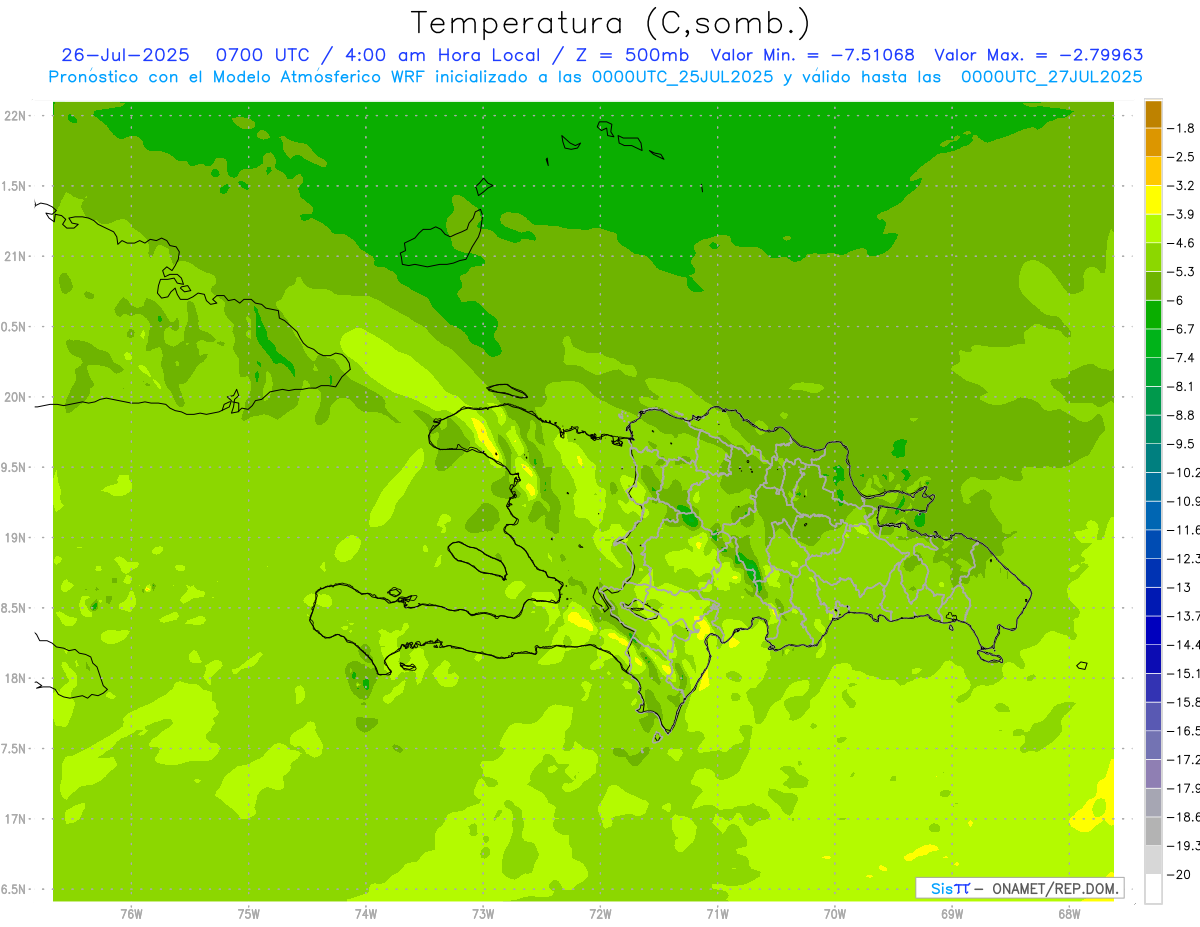Click the yellow swatch below the -3.2 label
The image size is (1200, 927).
point(1153,199)
